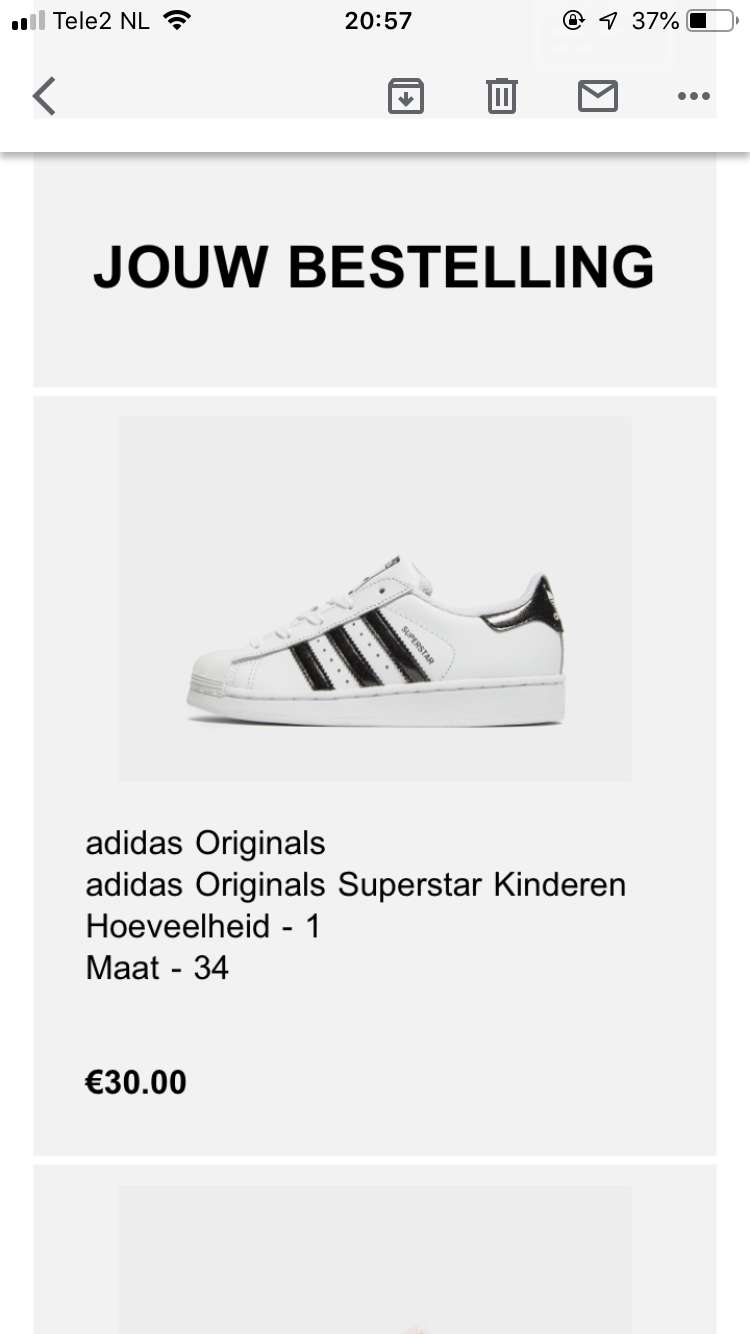750x1334 pixels.
Task: Mark the email unread via envelope icon
Action: (598, 96)
